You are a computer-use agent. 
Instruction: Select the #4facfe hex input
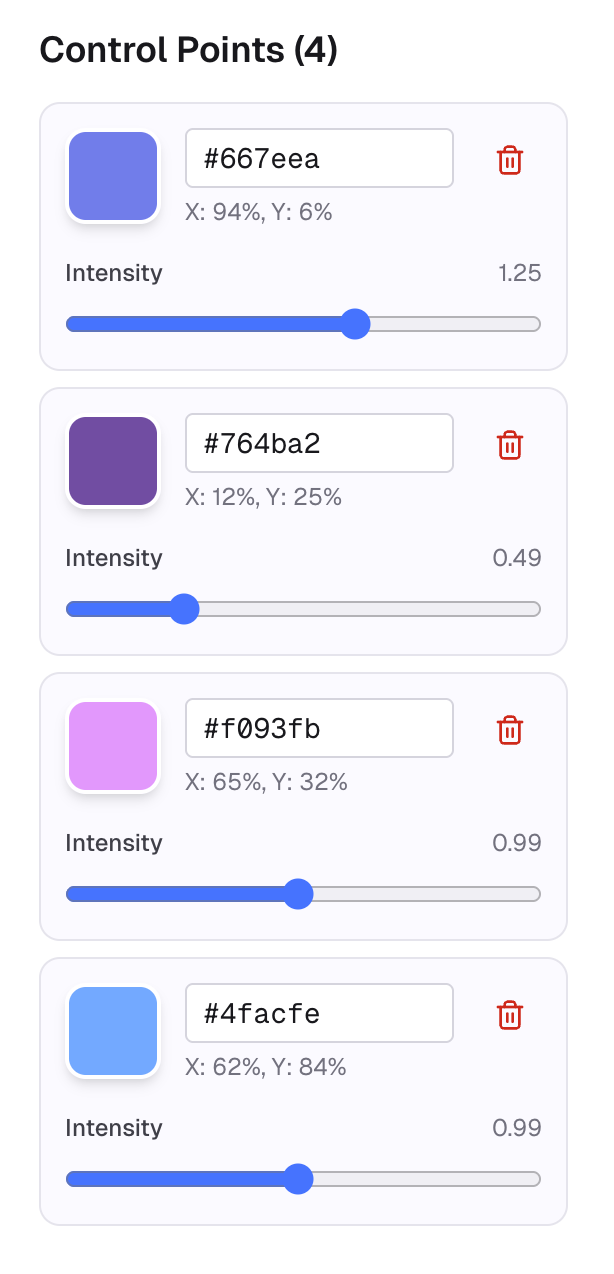319,1013
